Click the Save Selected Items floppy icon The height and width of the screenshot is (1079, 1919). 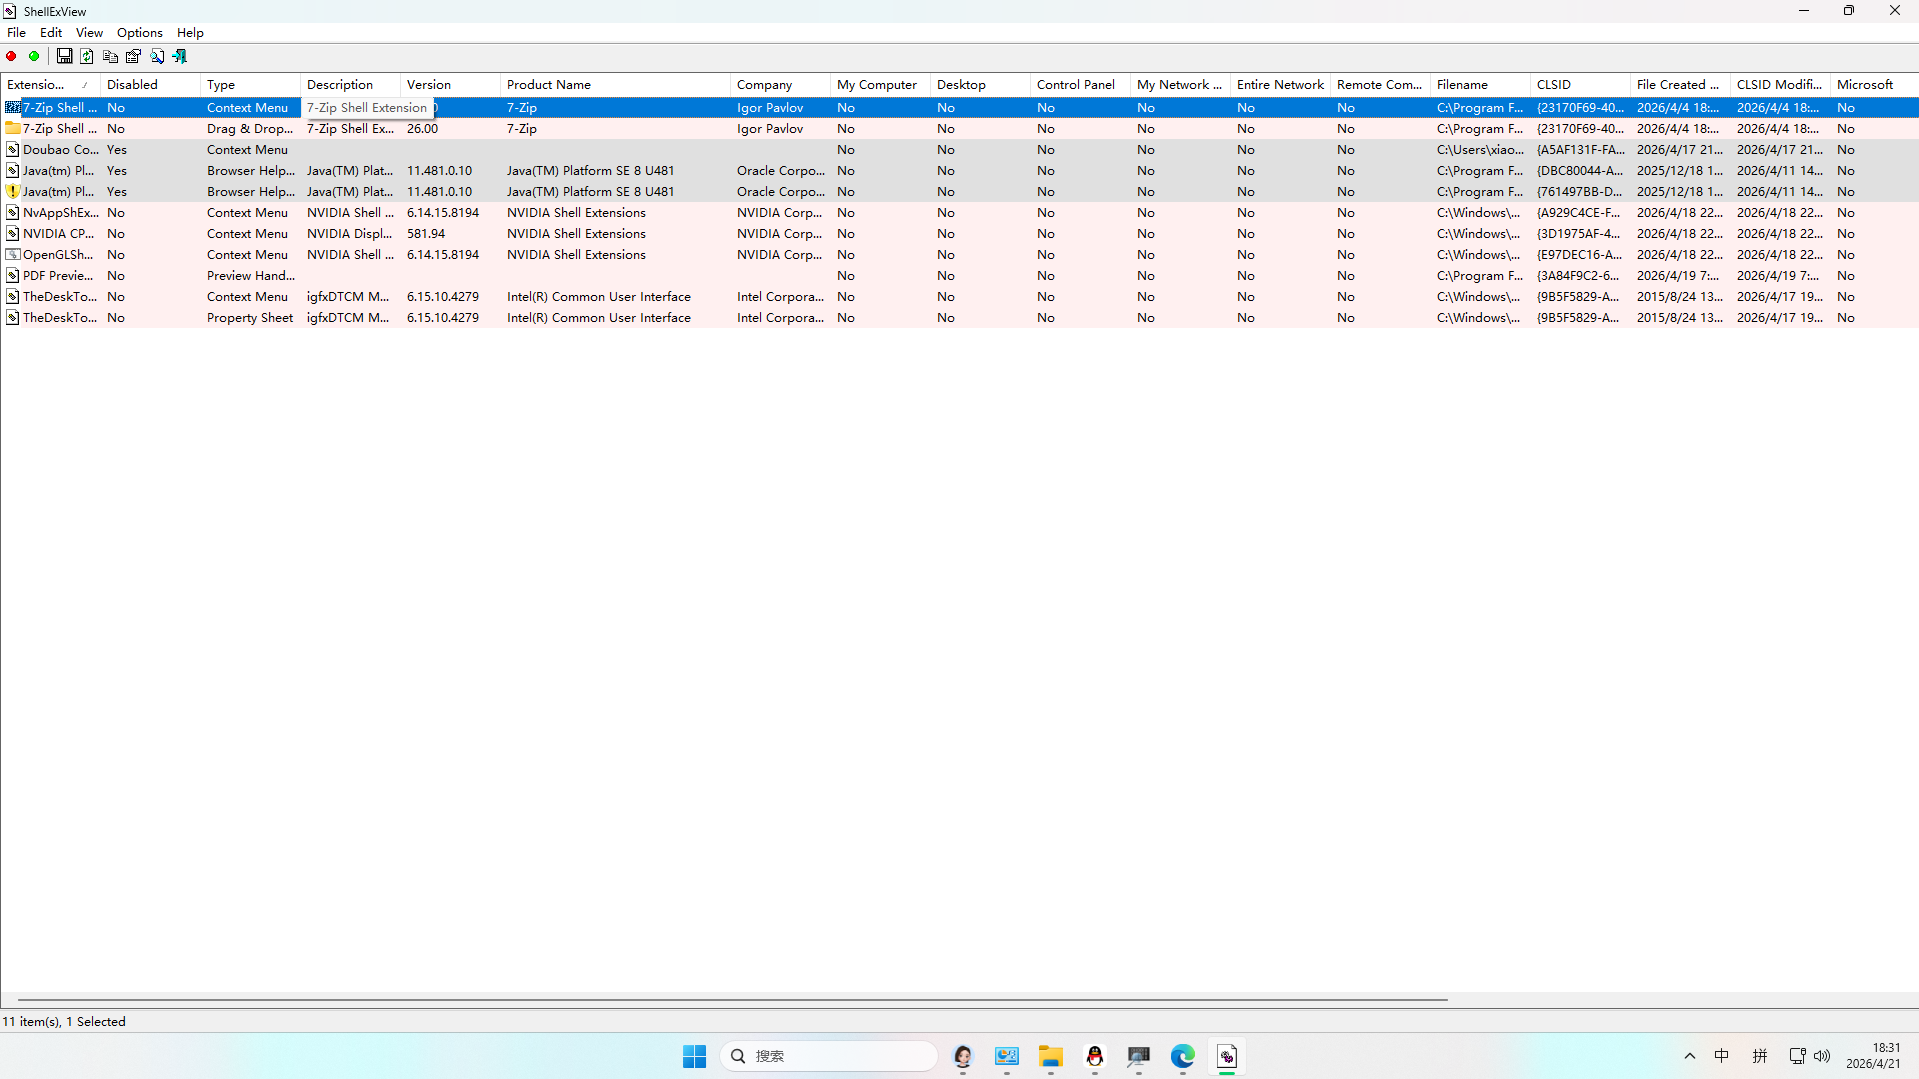64,57
